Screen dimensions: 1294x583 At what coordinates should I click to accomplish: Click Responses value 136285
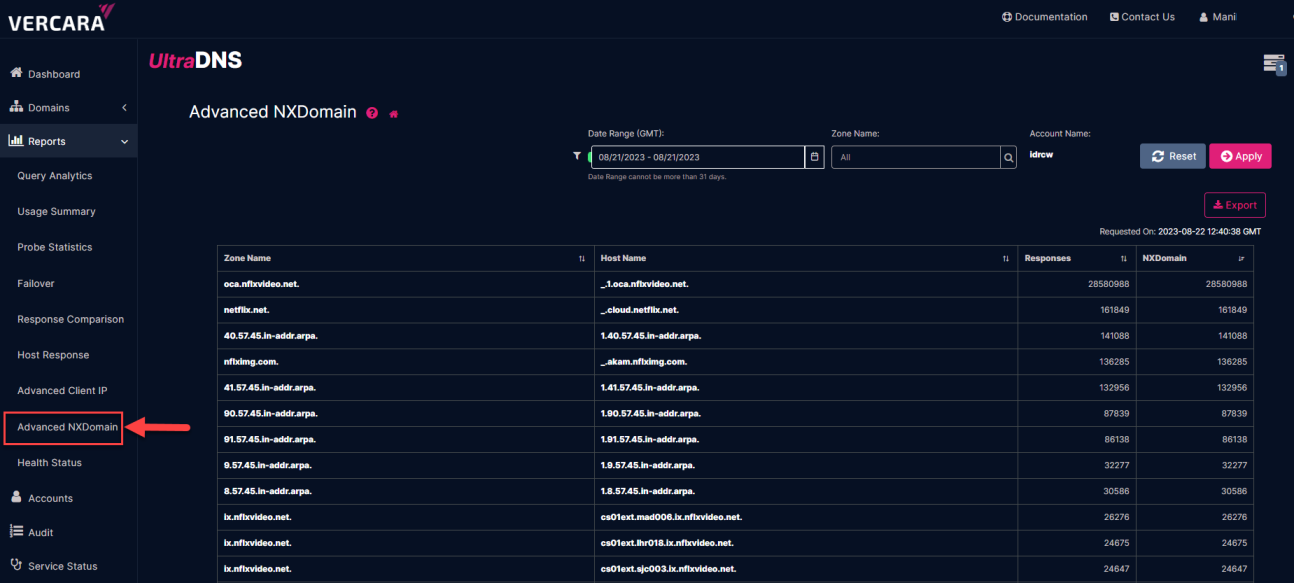point(1113,362)
